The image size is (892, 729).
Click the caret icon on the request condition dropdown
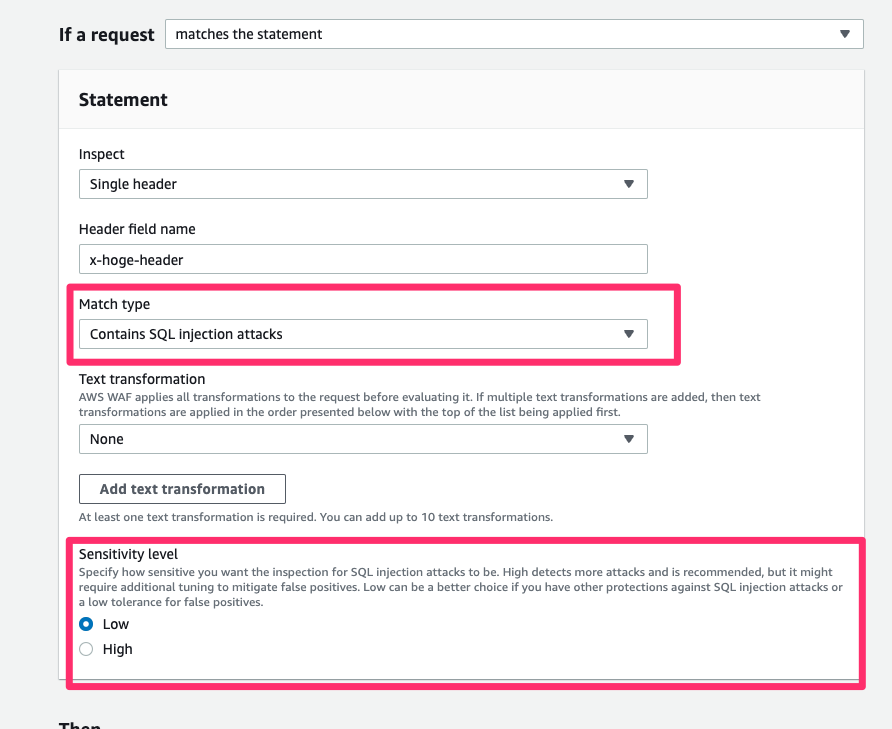(x=845, y=34)
